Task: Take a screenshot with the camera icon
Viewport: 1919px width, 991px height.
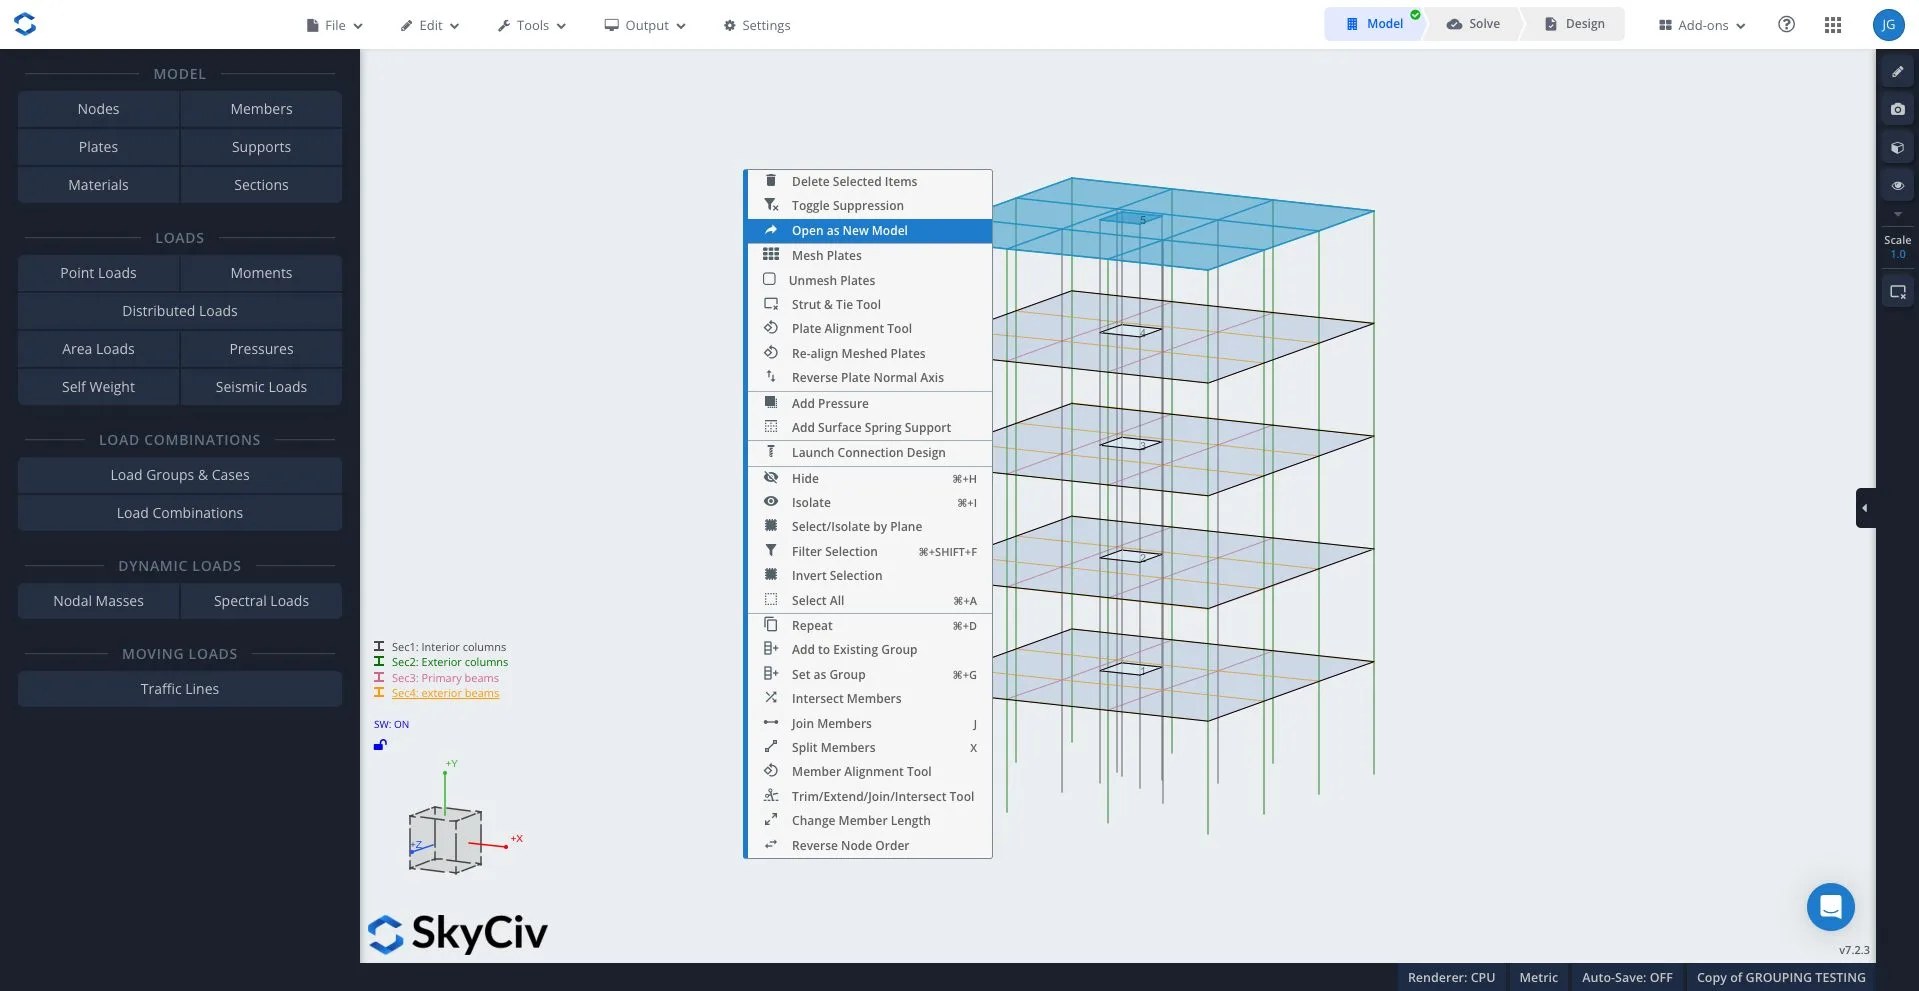Action: (1897, 110)
